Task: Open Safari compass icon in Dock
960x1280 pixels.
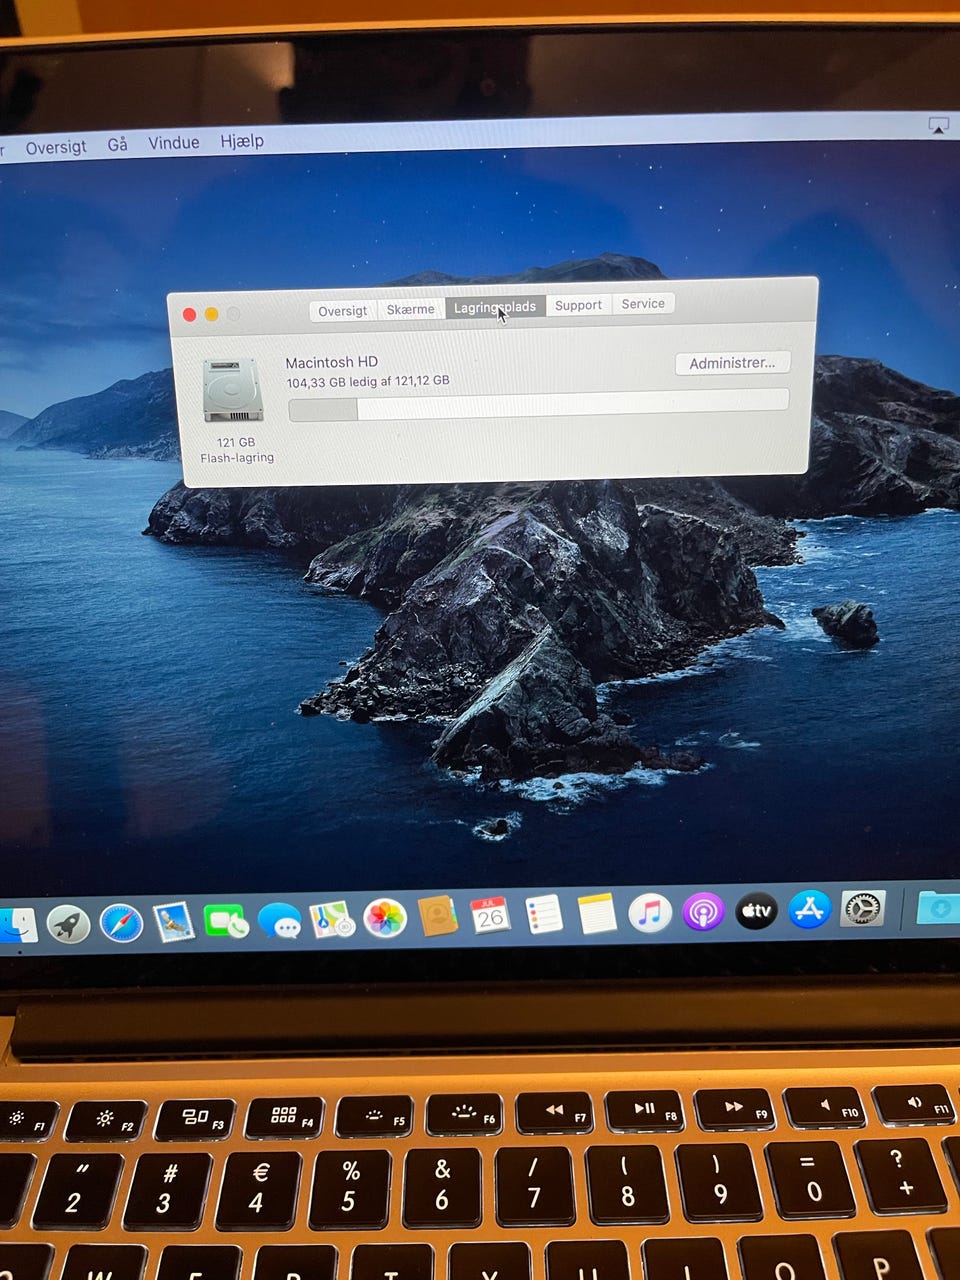Action: pos(121,922)
